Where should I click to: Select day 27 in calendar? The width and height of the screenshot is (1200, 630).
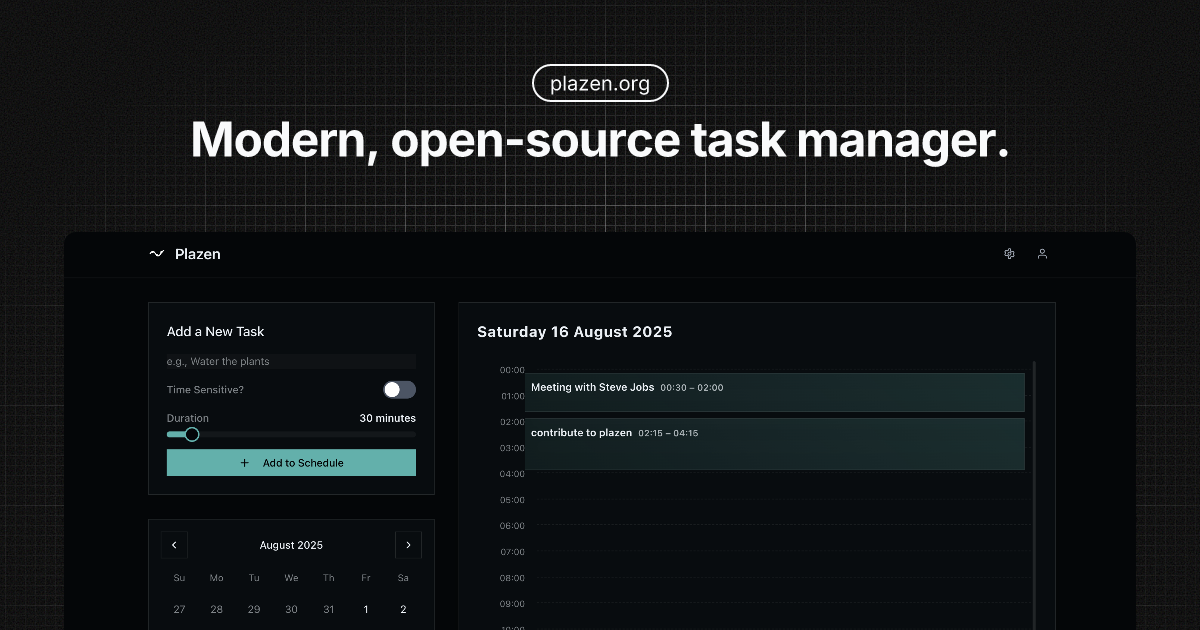click(x=179, y=609)
